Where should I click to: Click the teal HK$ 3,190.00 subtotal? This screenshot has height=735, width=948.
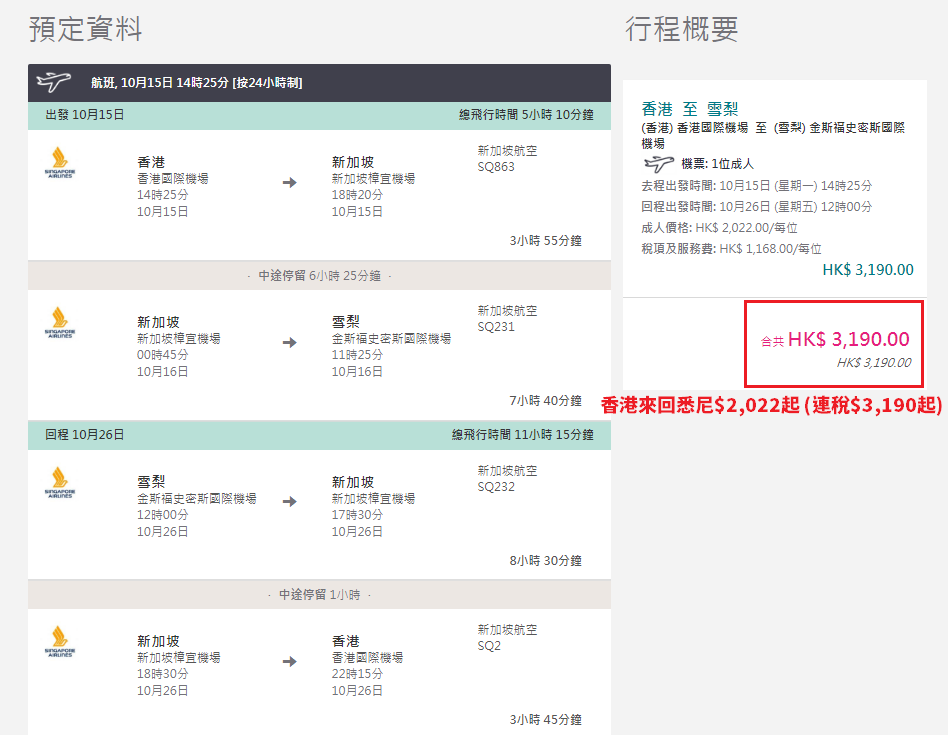coord(868,270)
